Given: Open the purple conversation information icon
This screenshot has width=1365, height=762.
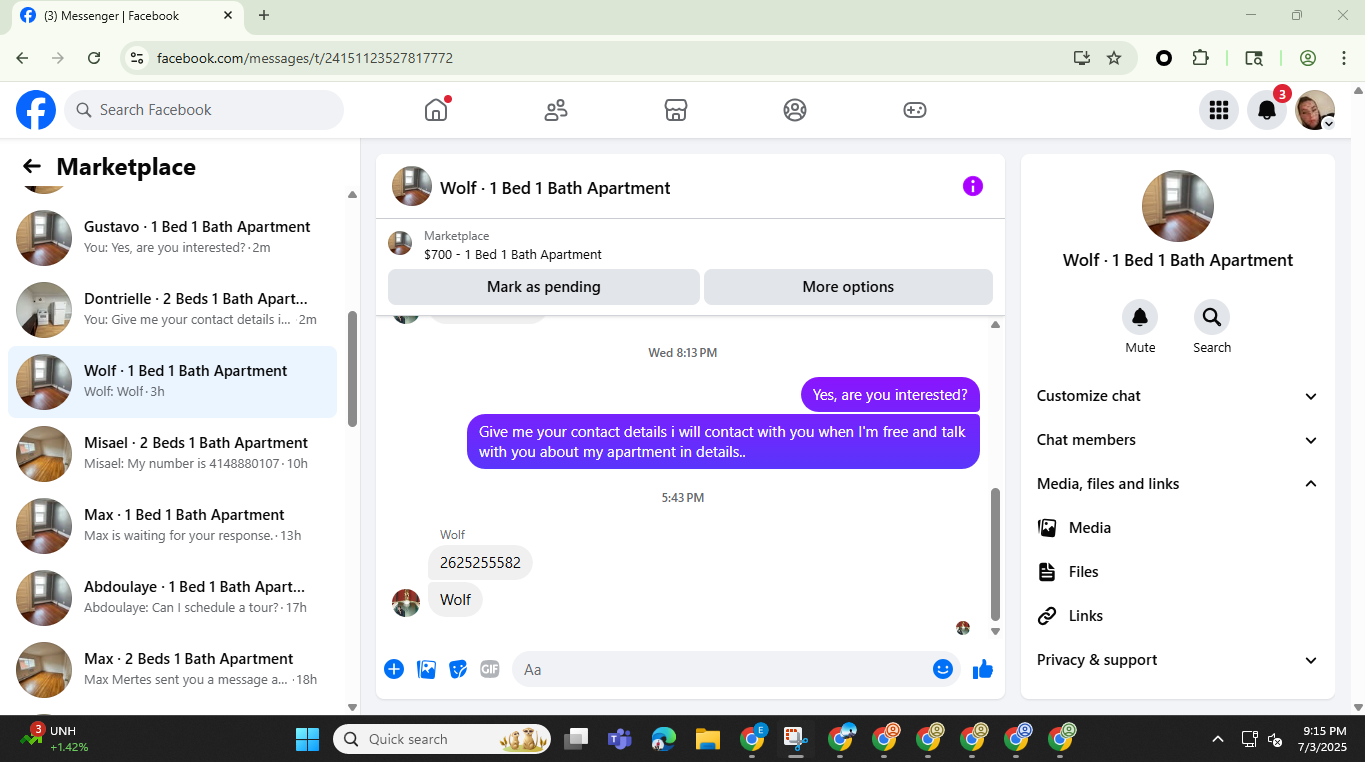Looking at the screenshot, I should click(973, 186).
